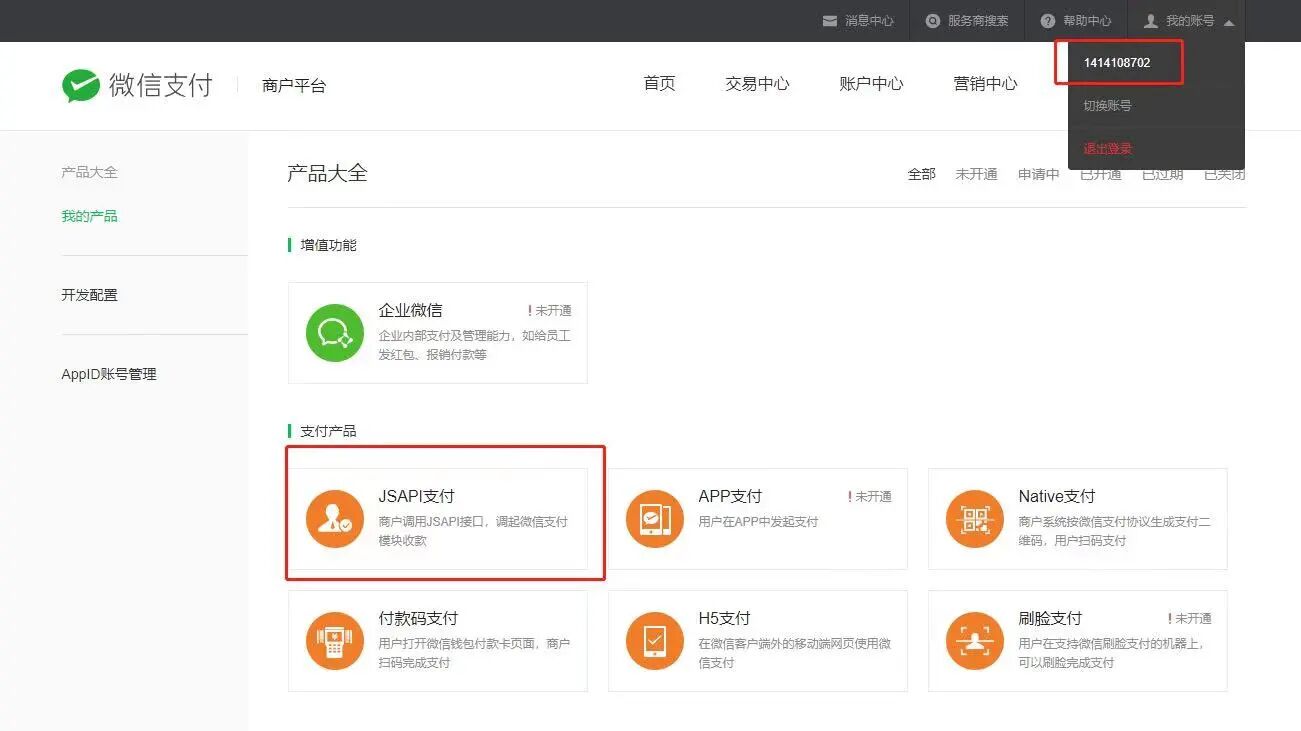1301x731 pixels.
Task: Click the orange JSAPI支付 icon
Action: [x=334, y=519]
